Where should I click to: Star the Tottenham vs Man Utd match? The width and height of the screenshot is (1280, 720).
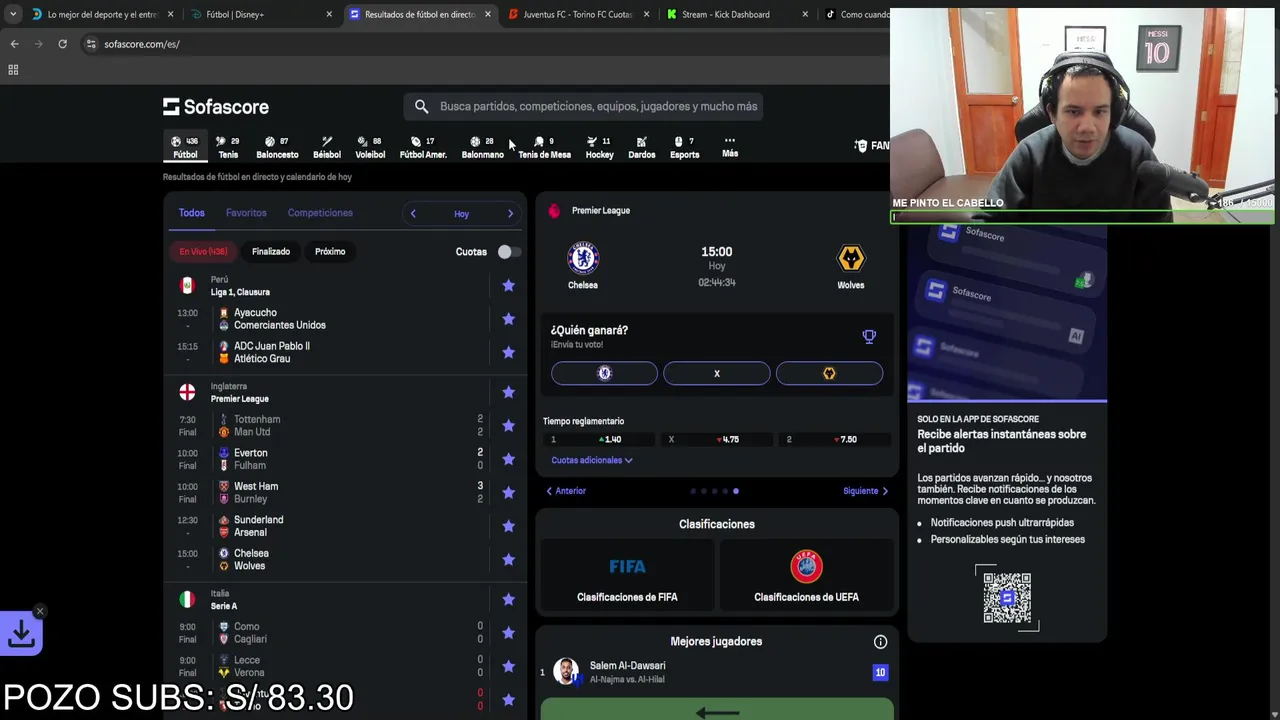point(508,426)
